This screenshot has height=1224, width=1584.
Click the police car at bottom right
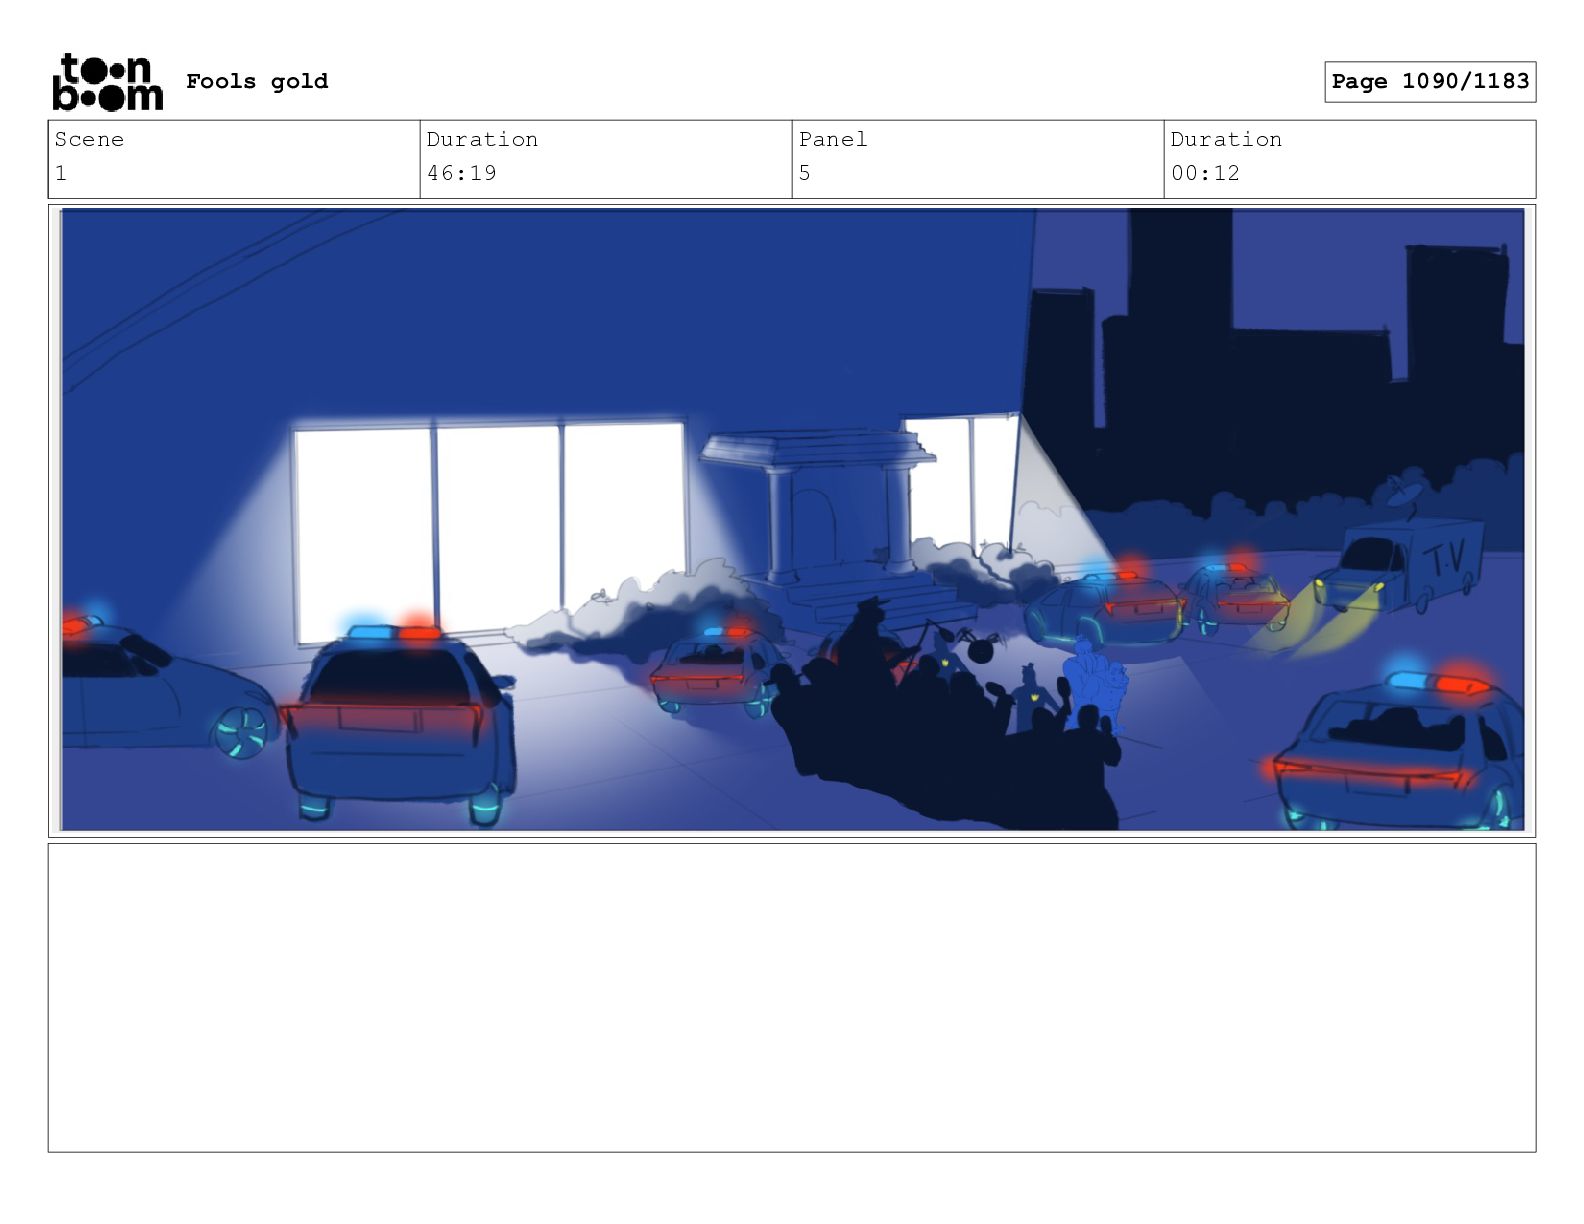[x=1400, y=752]
